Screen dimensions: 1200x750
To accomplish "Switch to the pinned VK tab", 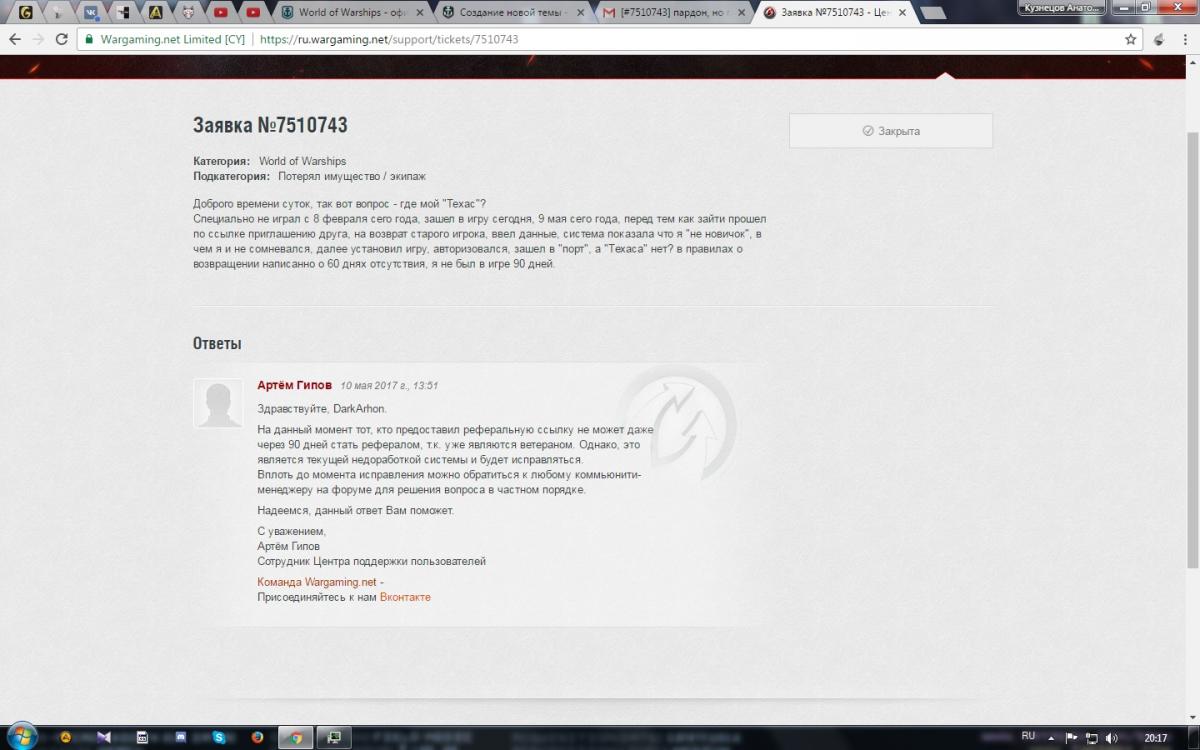I will 90,13.
